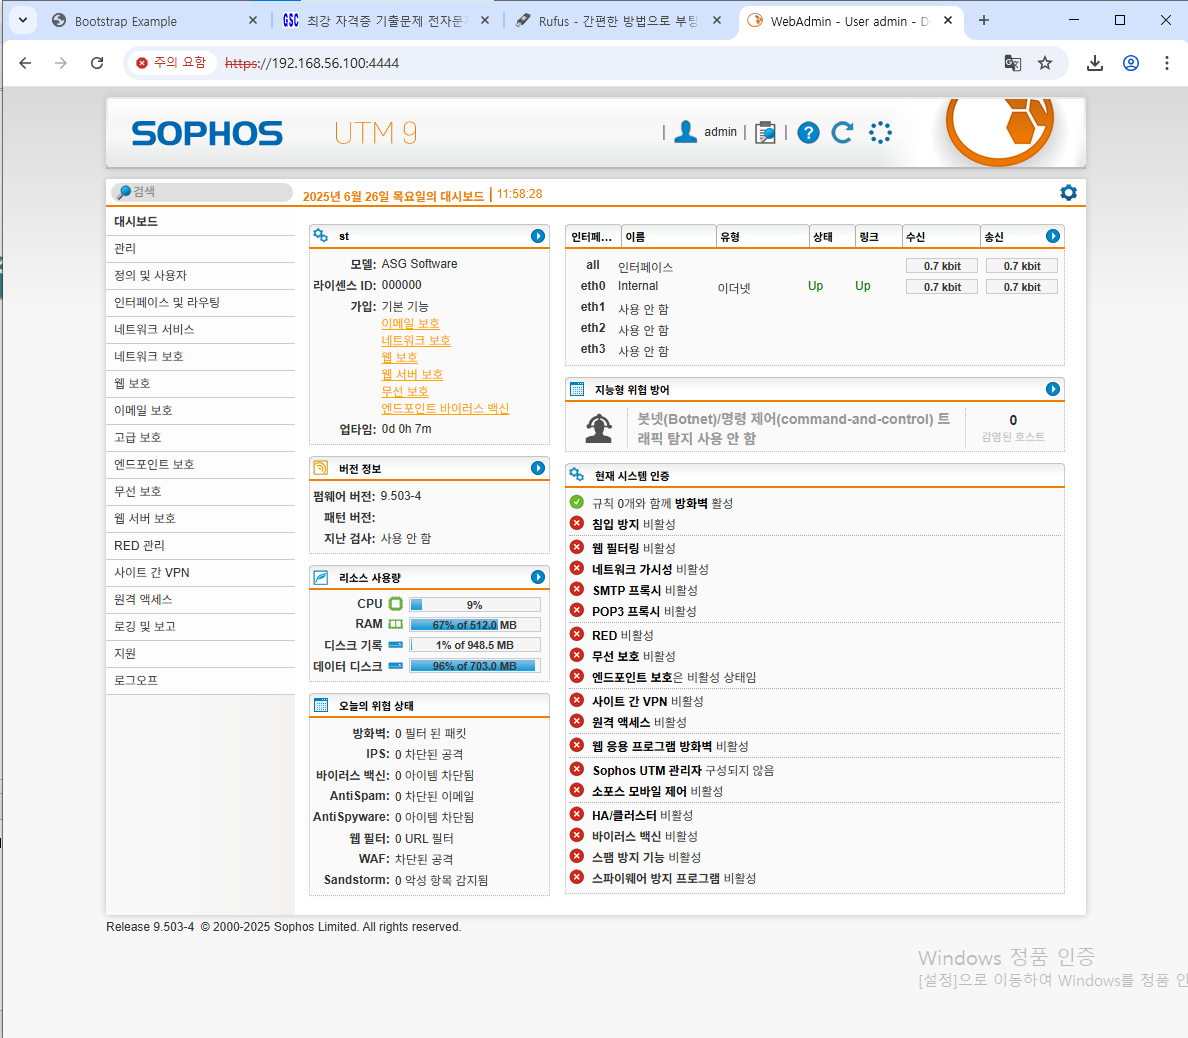This screenshot has height=1038, width=1188.
Task: Click the 데이터 디스크 96% usage bar
Action: pos(475,666)
